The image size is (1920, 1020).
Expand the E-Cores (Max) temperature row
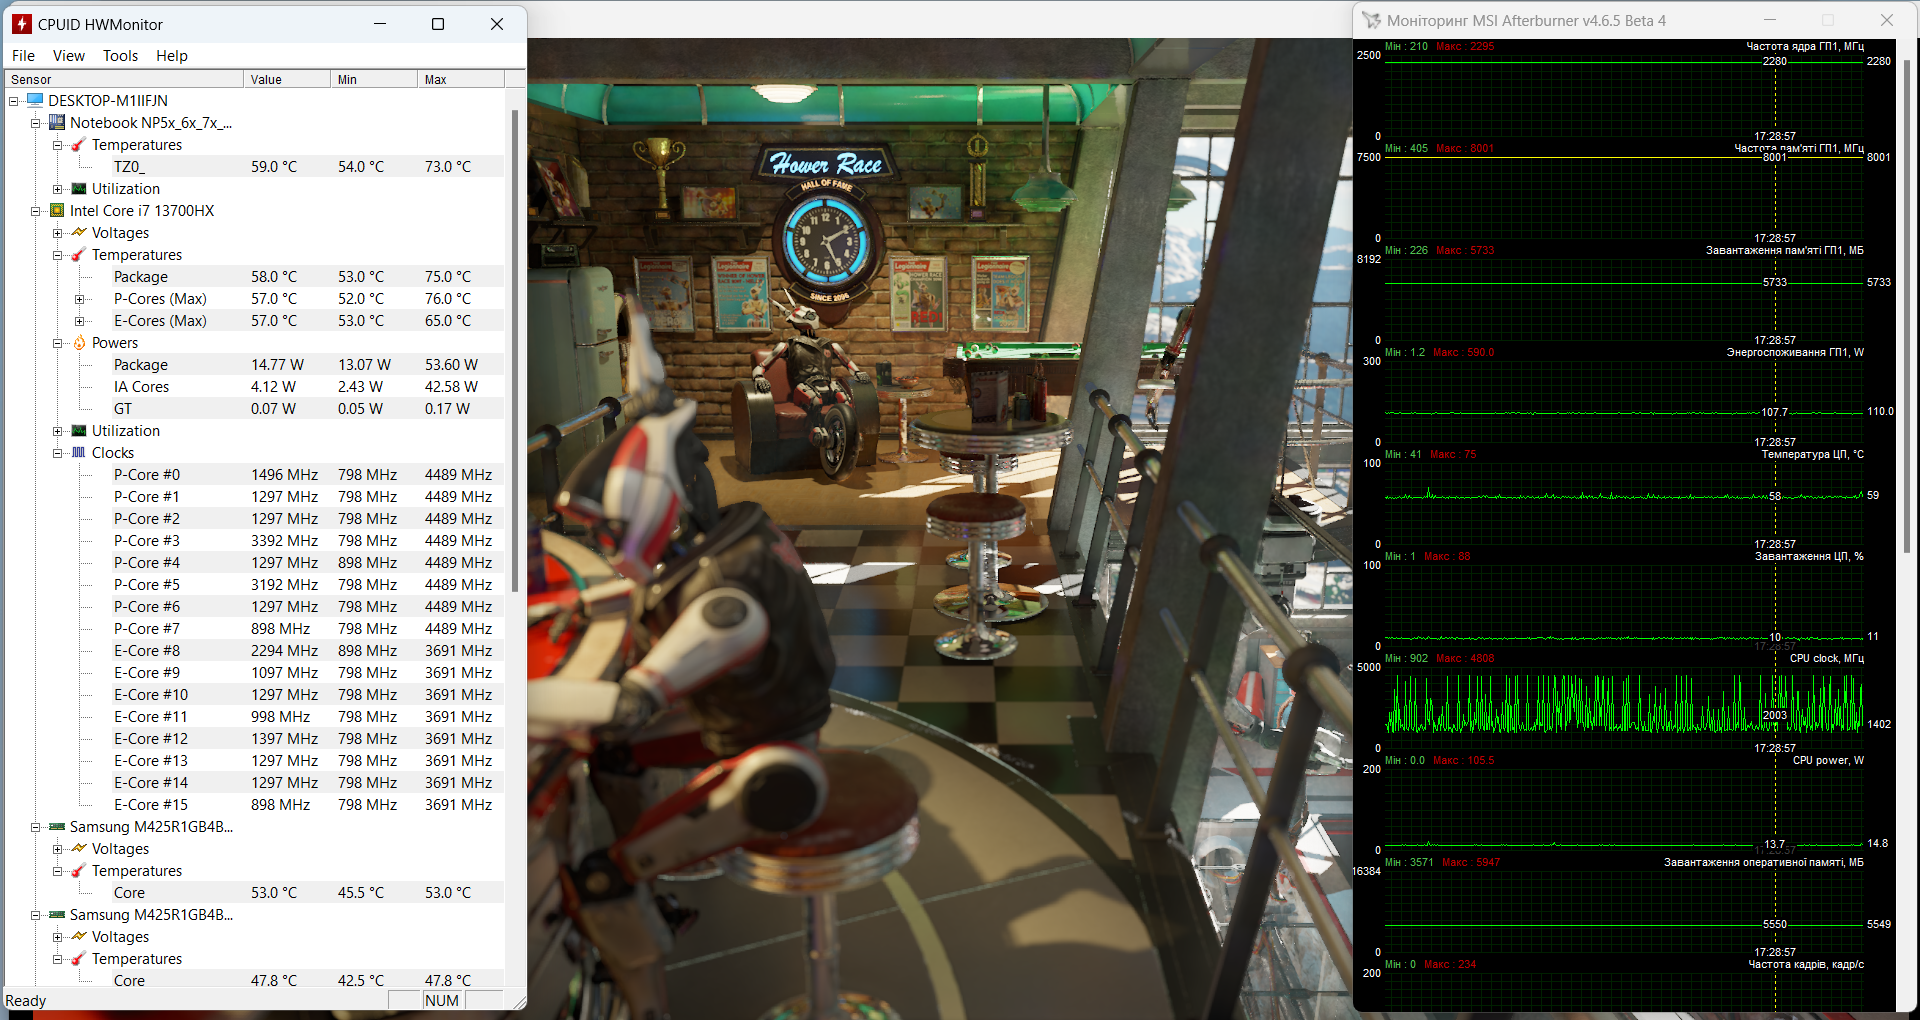80,321
